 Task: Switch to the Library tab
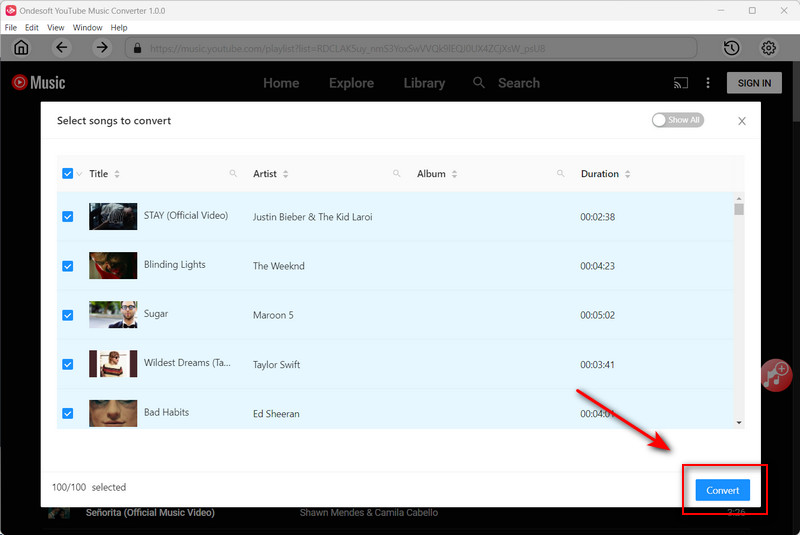click(424, 83)
